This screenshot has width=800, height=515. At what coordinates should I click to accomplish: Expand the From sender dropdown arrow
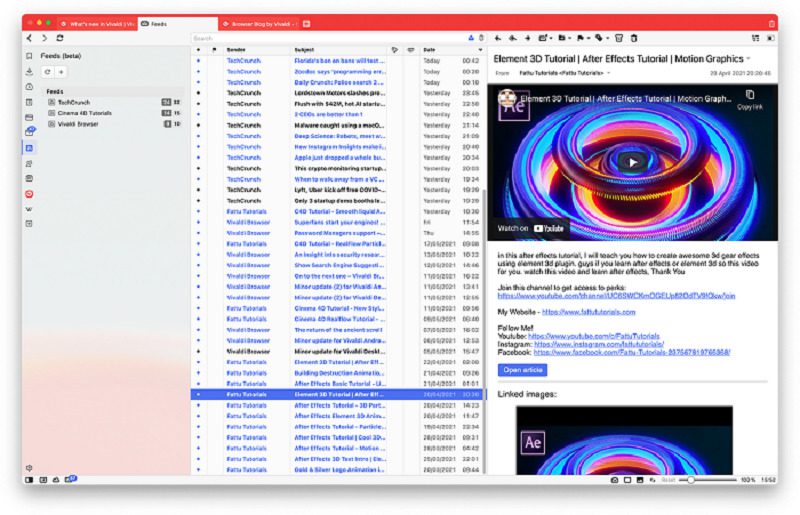(608, 73)
